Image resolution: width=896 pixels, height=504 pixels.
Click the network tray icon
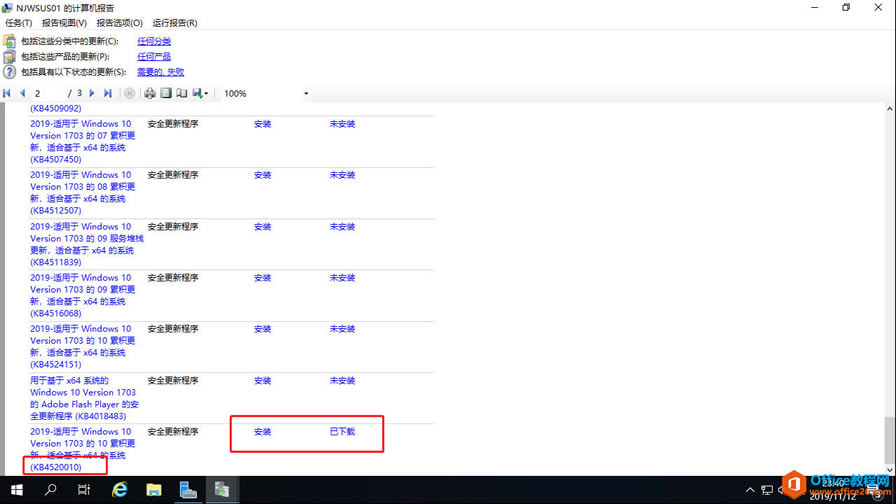coord(767,490)
